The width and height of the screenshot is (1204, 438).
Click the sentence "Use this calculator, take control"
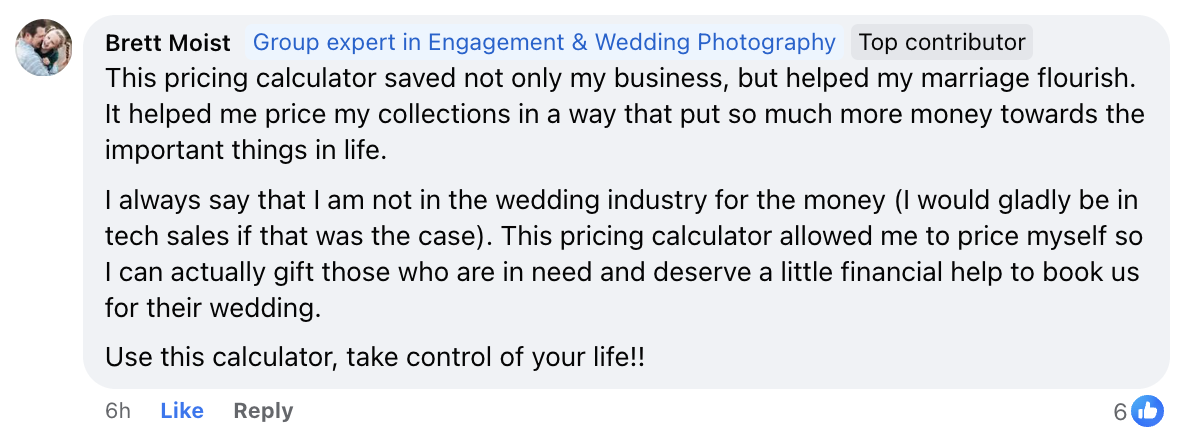tap(375, 356)
